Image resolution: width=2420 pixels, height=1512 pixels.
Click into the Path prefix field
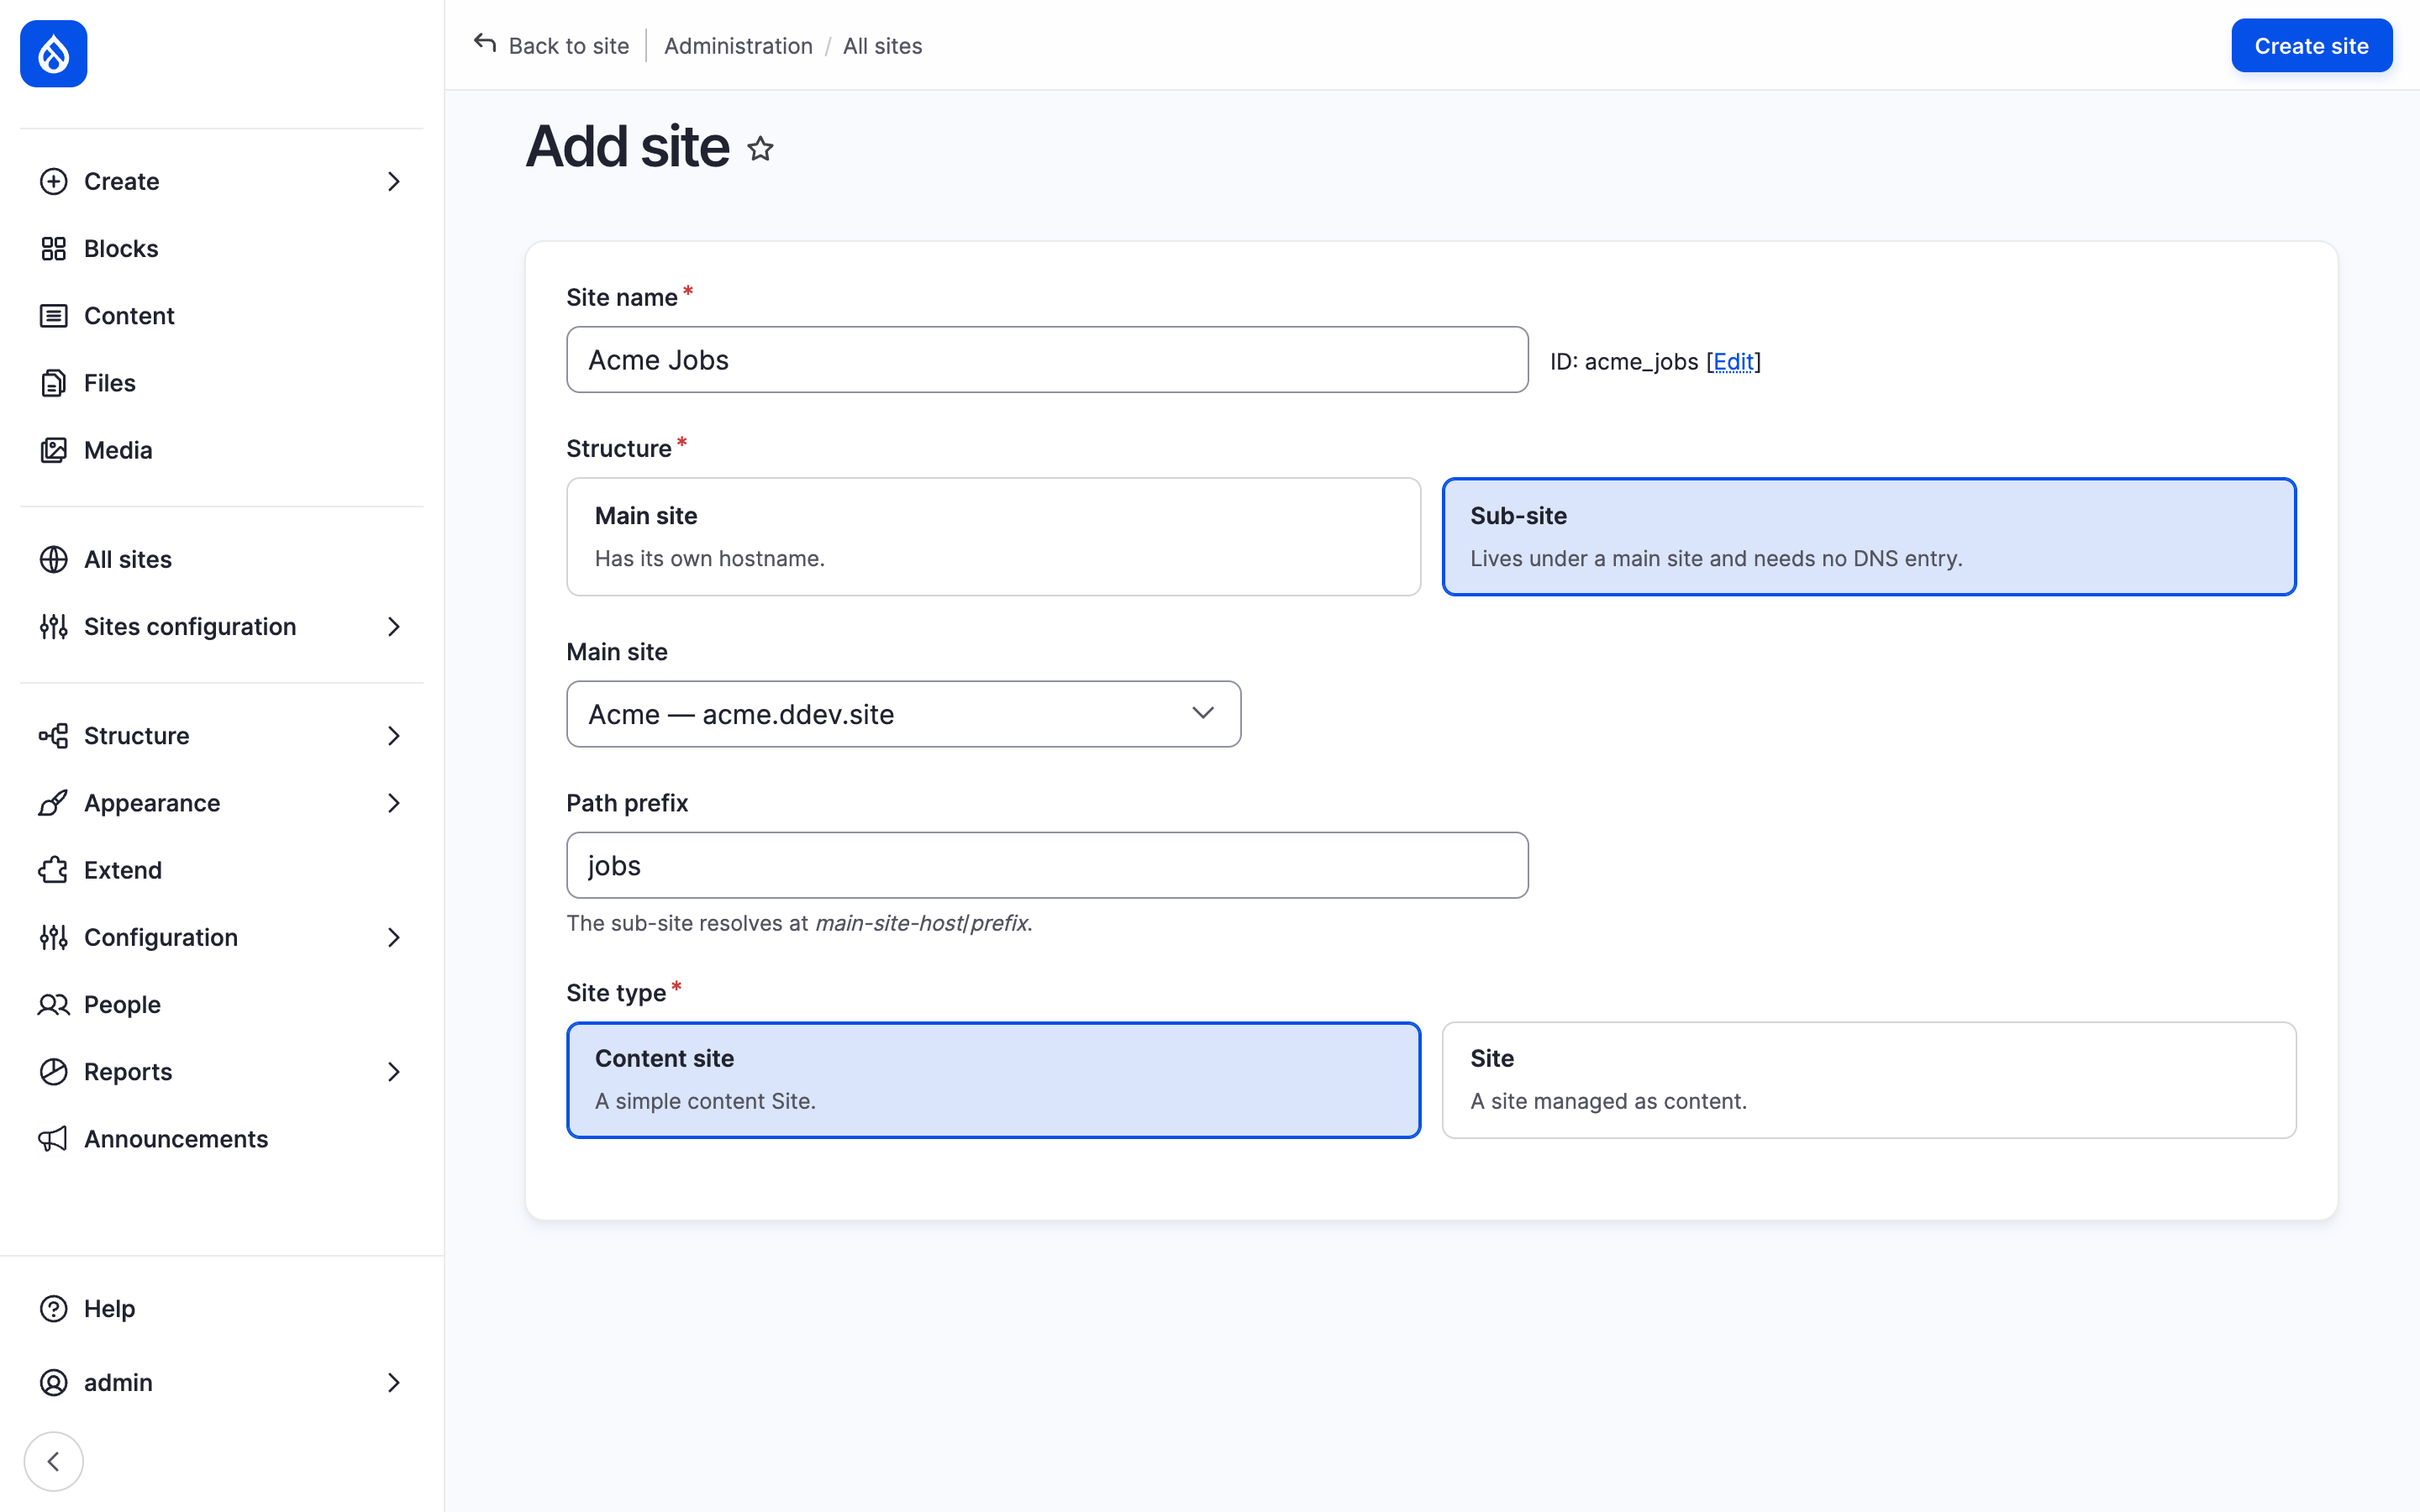(x=1047, y=865)
